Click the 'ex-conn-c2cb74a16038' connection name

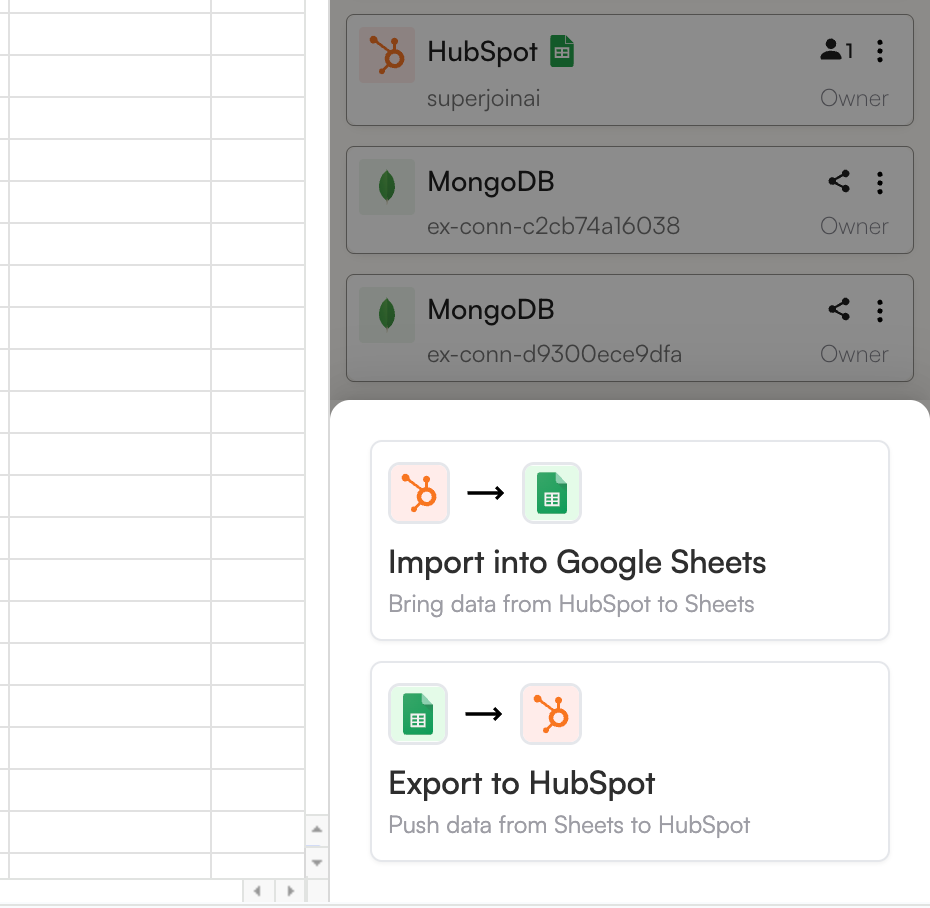point(553,226)
